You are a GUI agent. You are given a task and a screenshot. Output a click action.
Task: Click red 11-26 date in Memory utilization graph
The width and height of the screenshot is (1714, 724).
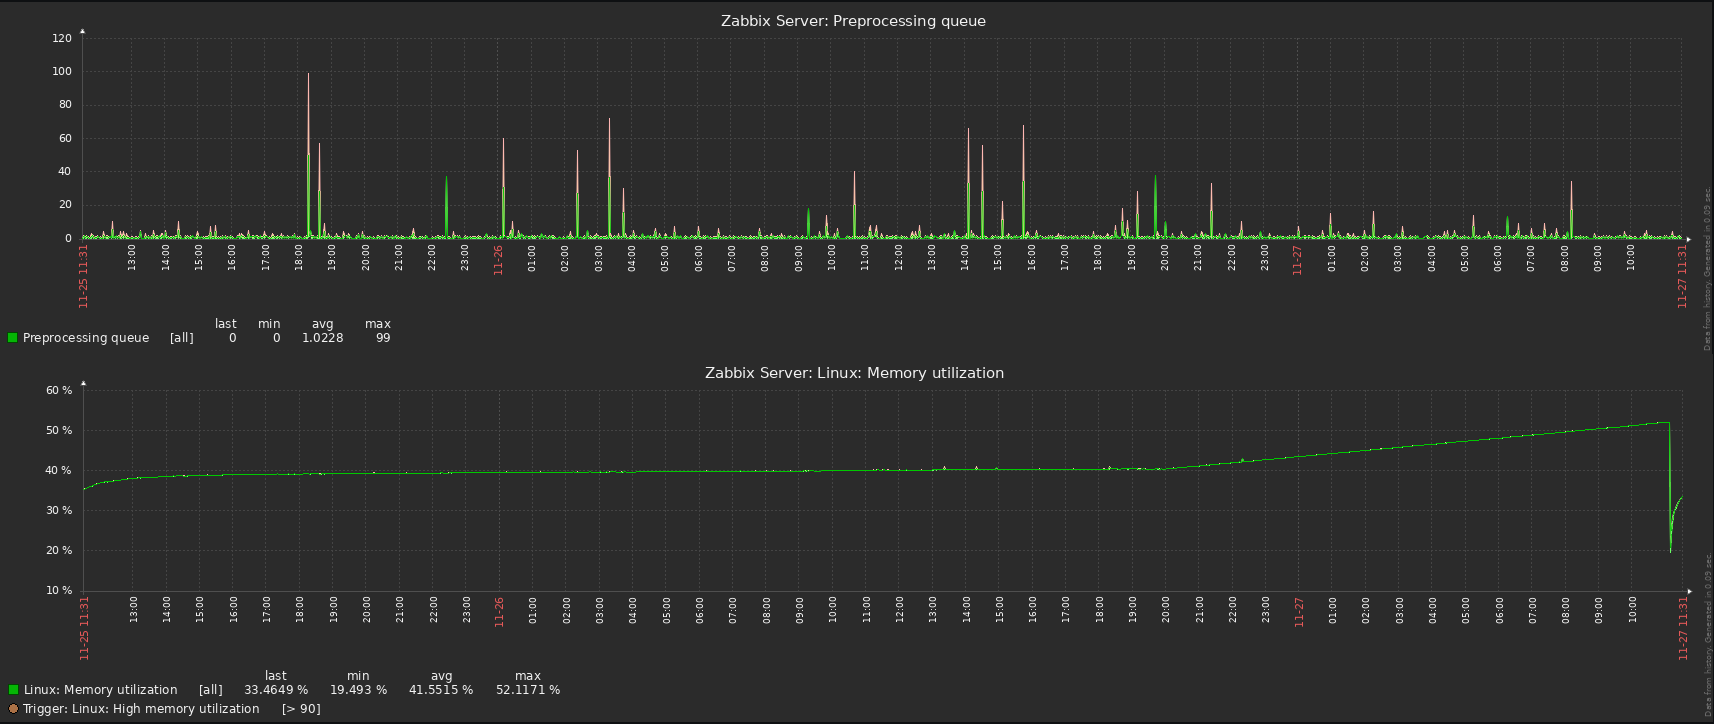tap(499, 612)
